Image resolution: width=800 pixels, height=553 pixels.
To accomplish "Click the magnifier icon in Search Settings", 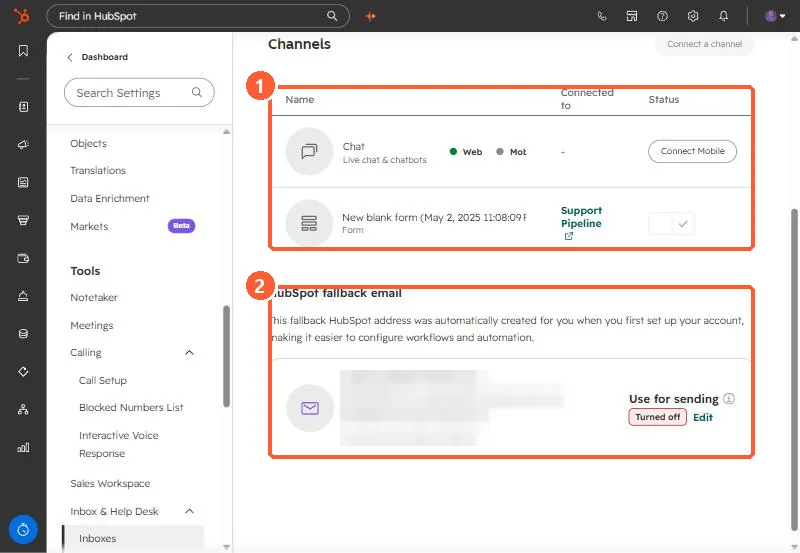I will point(196,92).
